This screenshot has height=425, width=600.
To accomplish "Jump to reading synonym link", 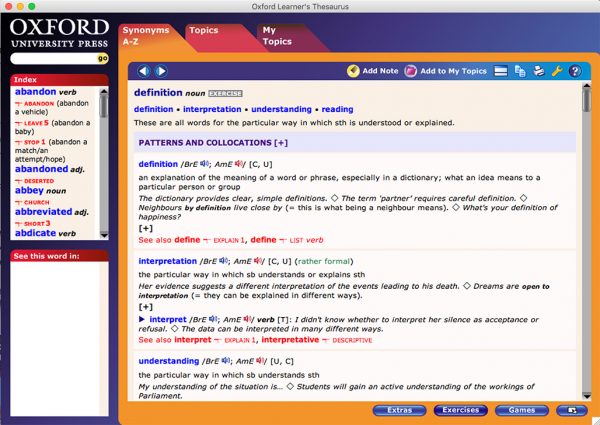I will (337, 109).
